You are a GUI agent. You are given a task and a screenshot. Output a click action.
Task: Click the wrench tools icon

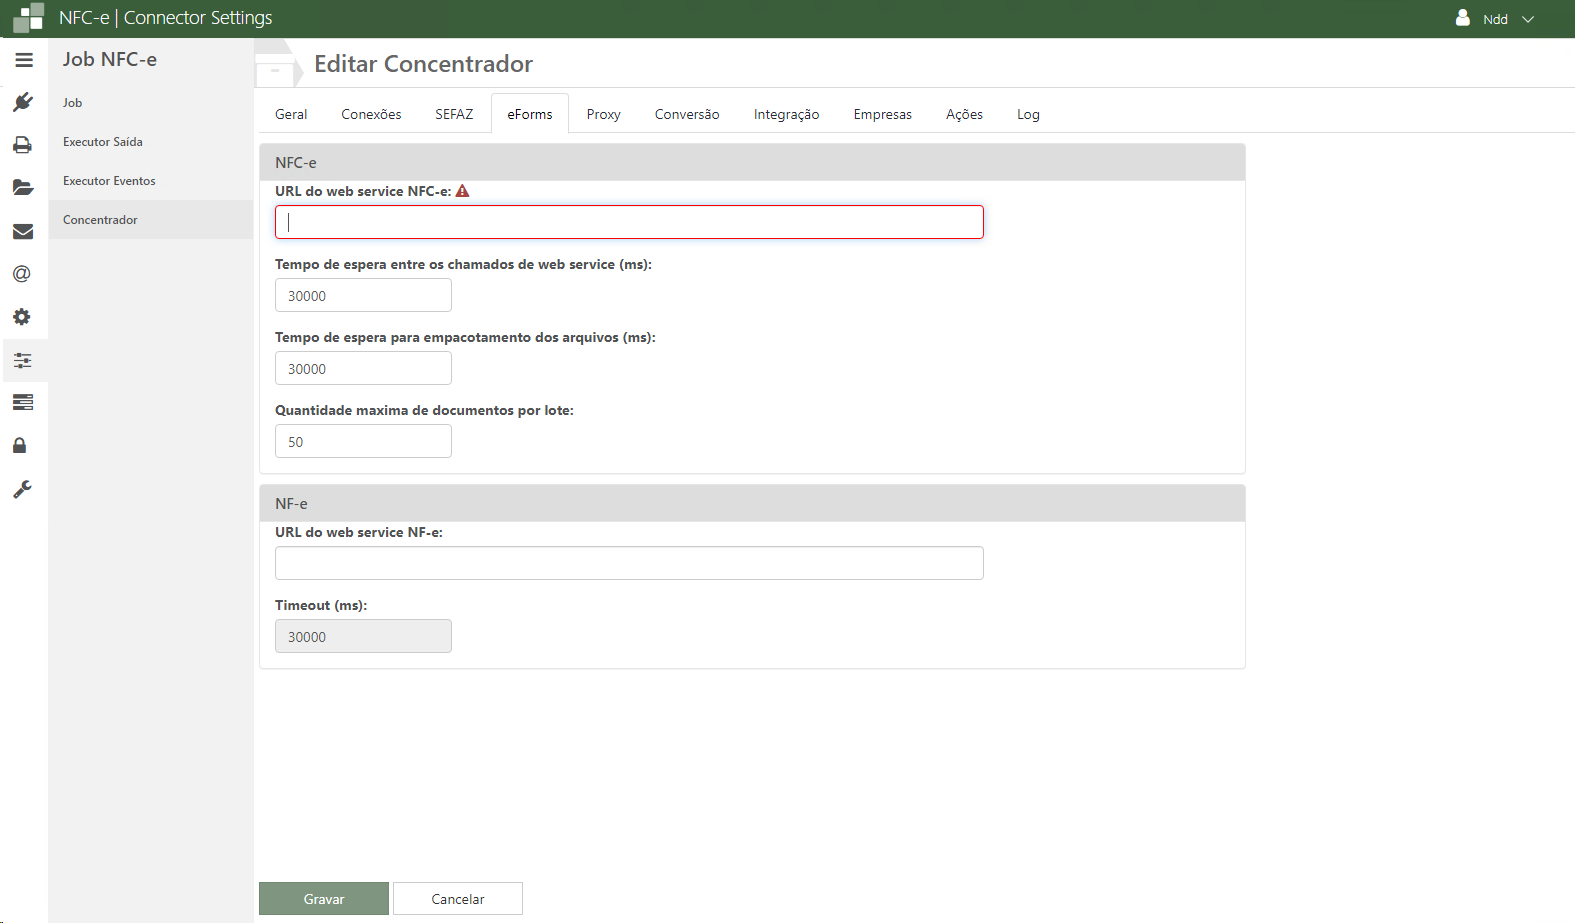click(x=22, y=489)
